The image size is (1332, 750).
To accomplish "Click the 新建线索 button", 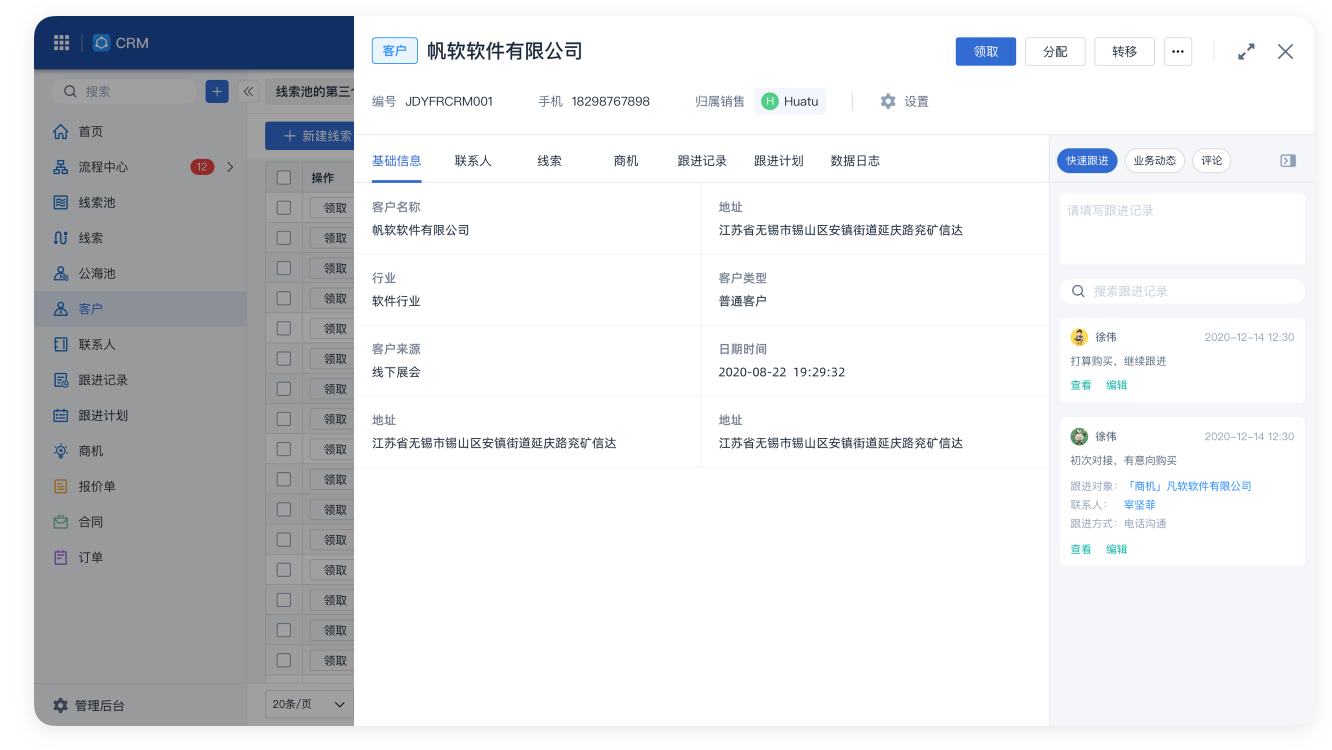I will click(310, 136).
